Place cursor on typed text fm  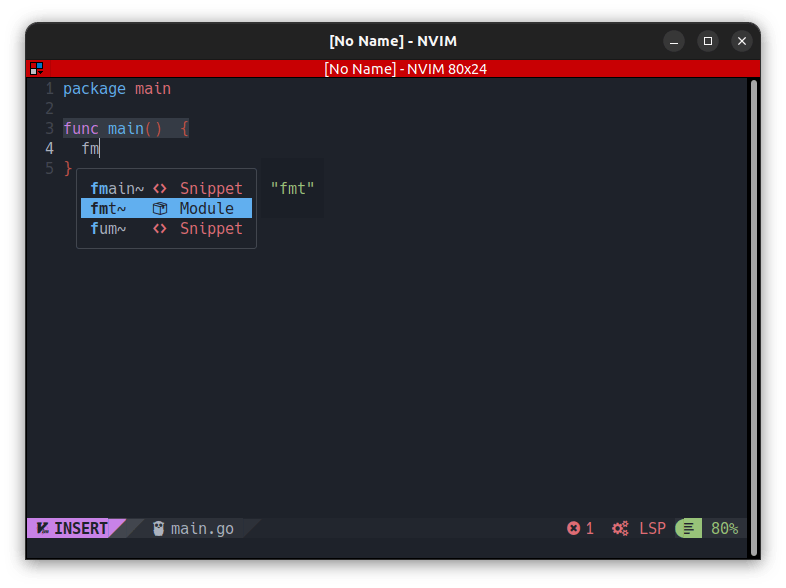[91, 148]
